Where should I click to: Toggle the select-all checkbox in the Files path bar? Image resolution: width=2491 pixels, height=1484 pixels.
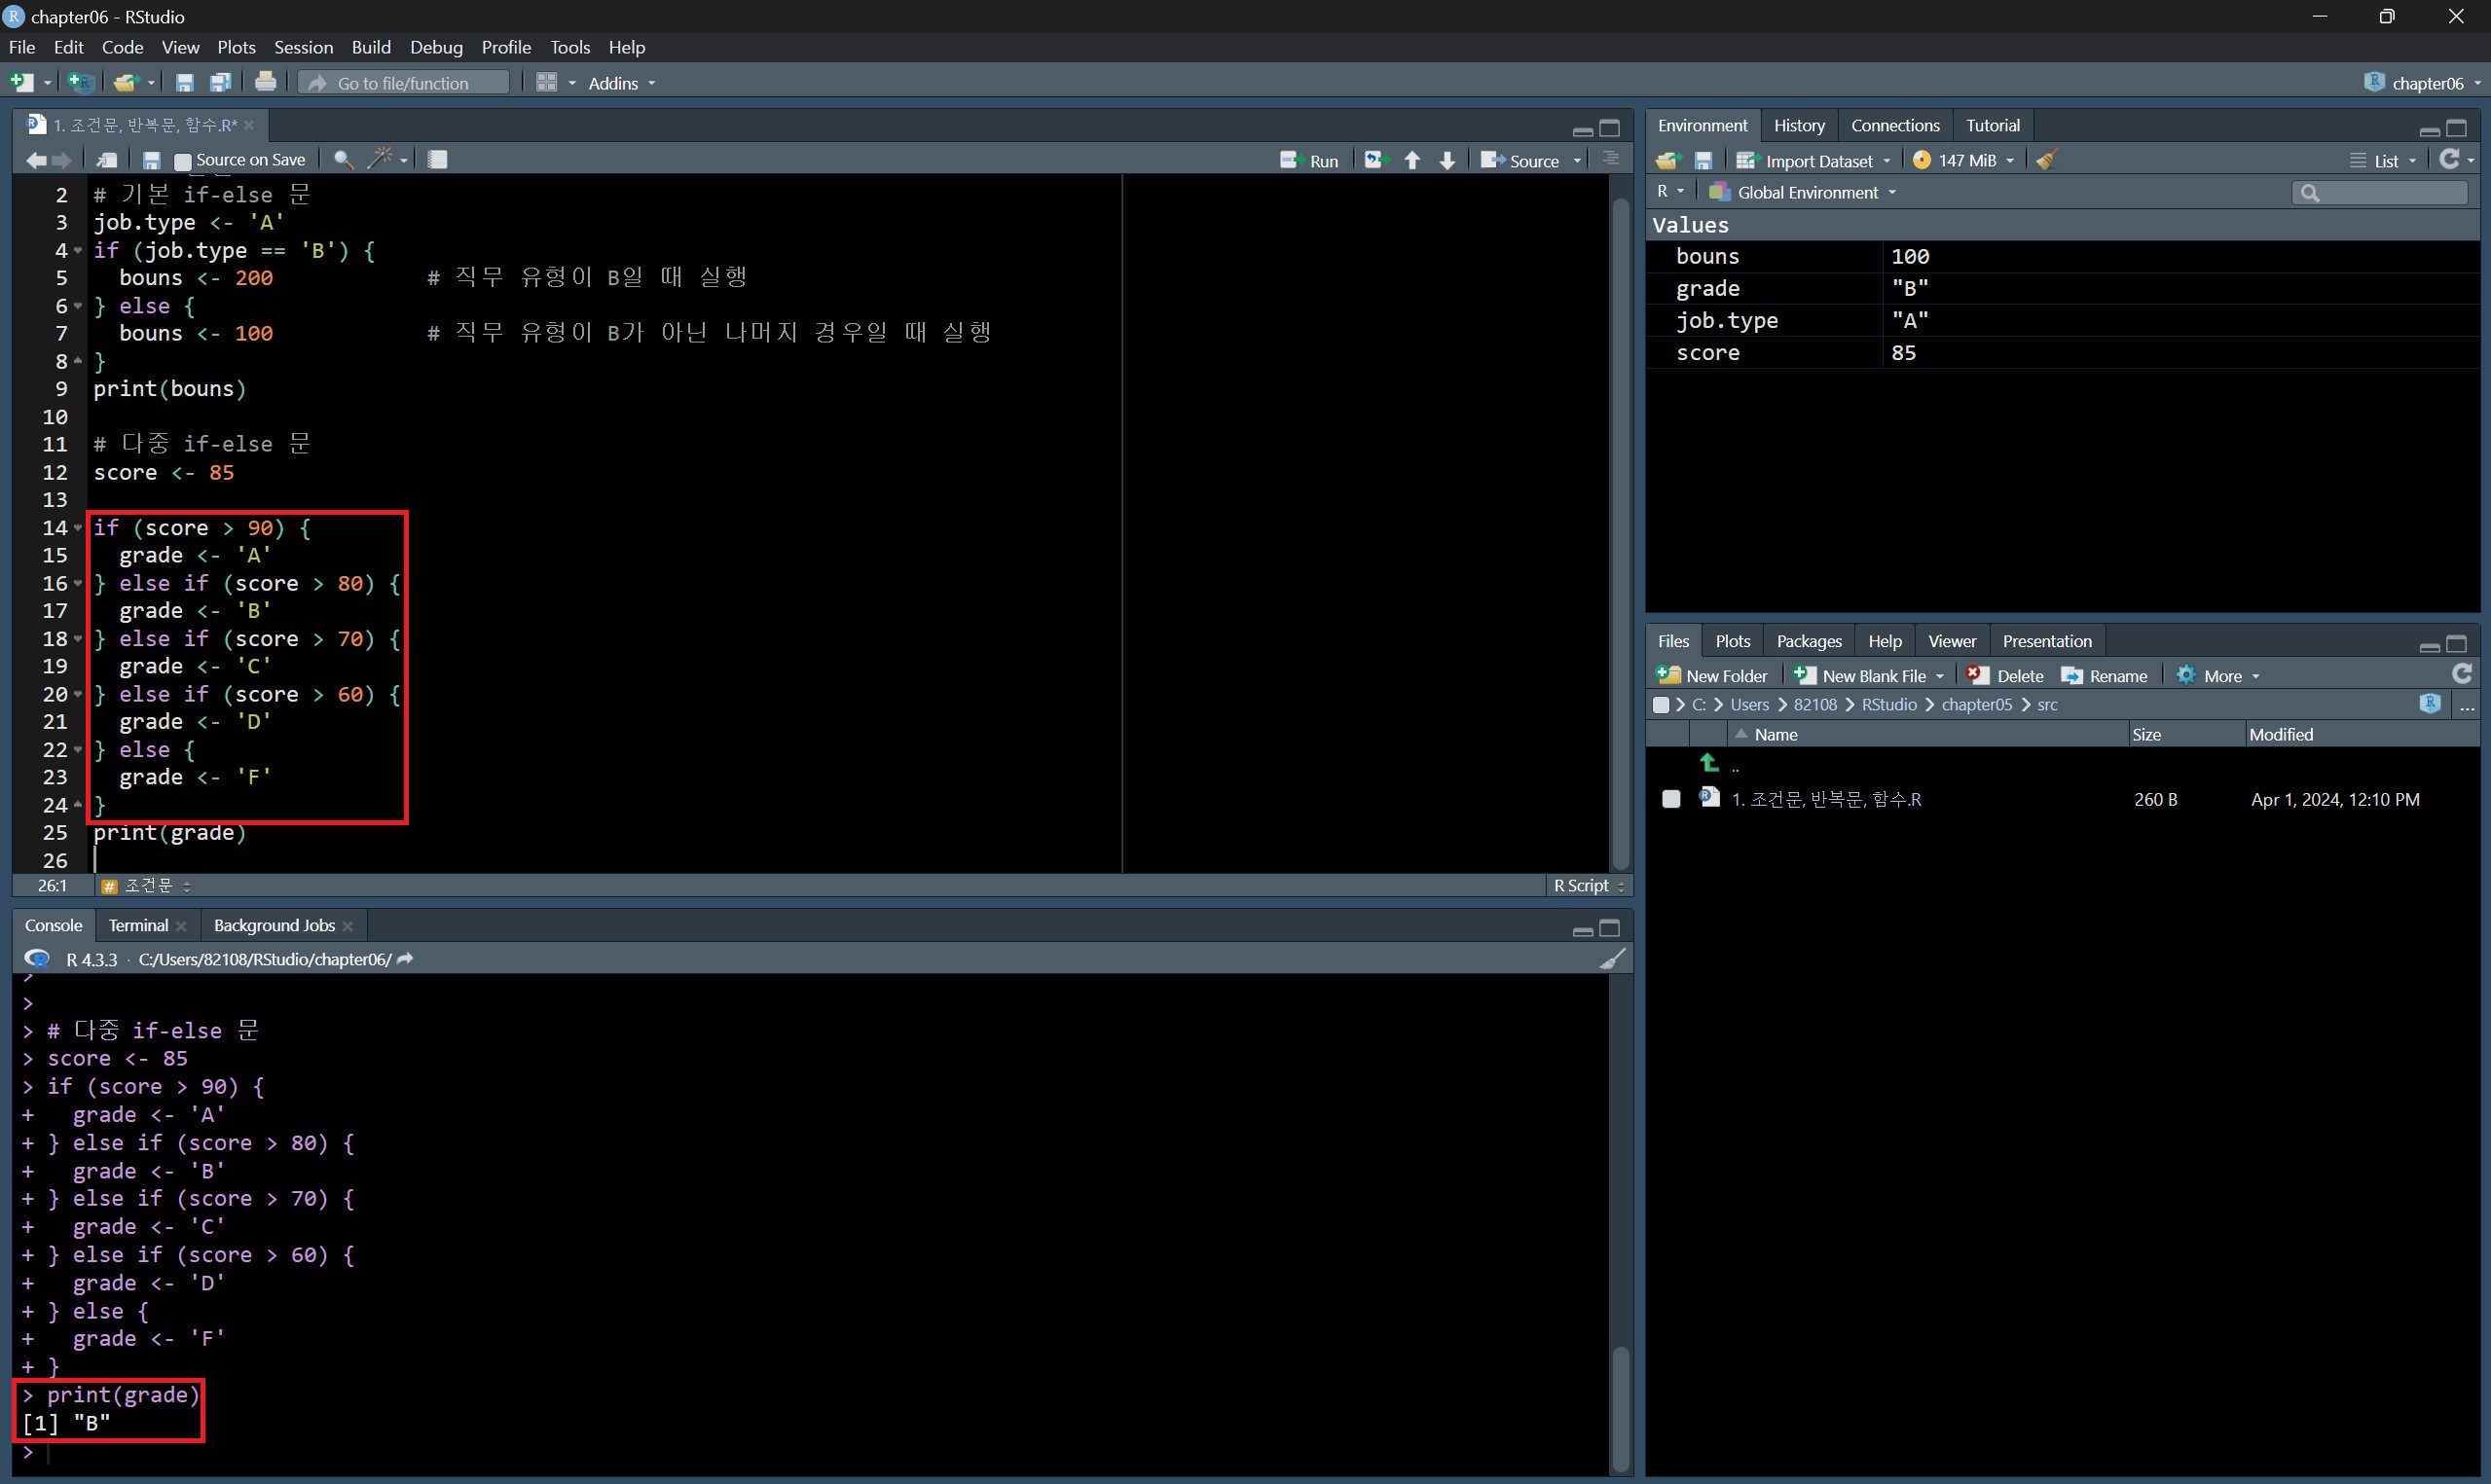tap(1660, 705)
